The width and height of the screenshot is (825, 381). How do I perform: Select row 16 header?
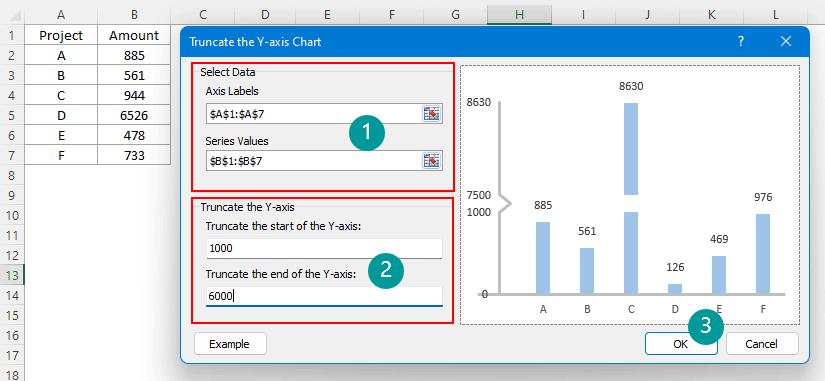click(x=12, y=335)
